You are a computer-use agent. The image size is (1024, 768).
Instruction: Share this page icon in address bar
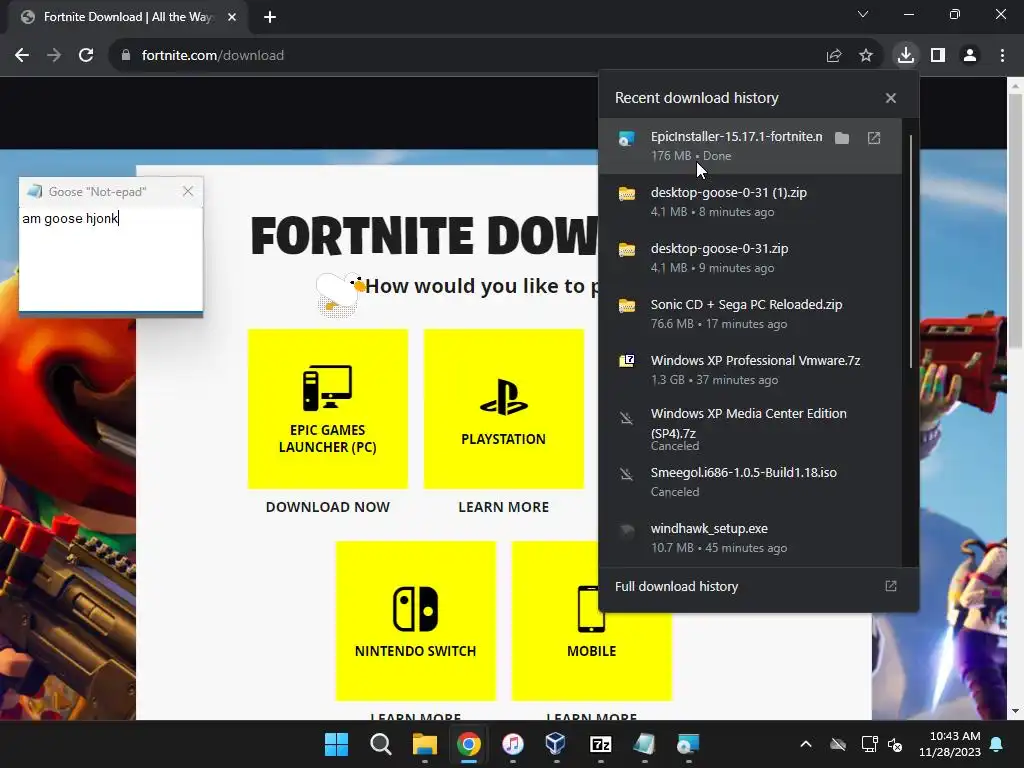(x=834, y=56)
